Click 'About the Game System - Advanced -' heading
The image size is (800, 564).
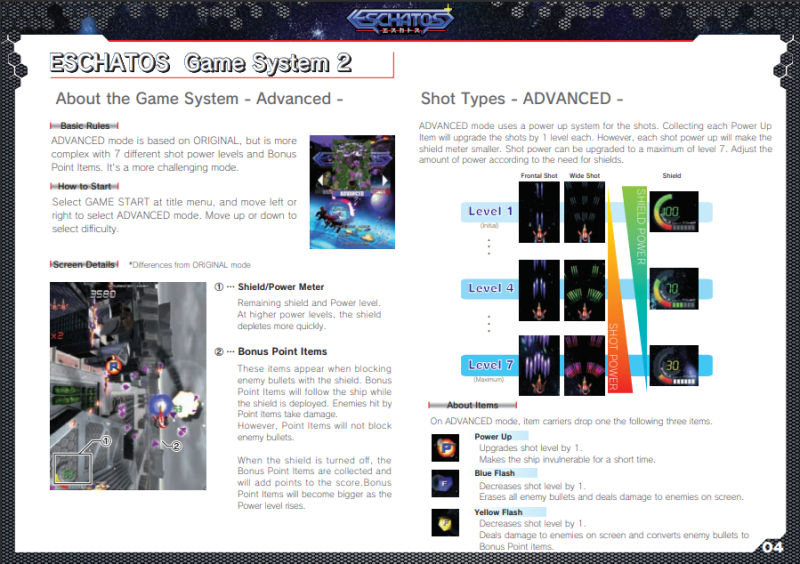199,99
